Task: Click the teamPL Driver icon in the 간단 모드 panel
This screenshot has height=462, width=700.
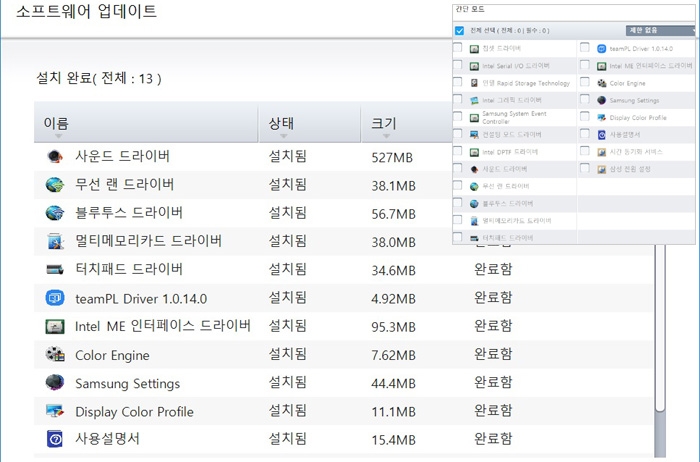Action: click(x=601, y=49)
